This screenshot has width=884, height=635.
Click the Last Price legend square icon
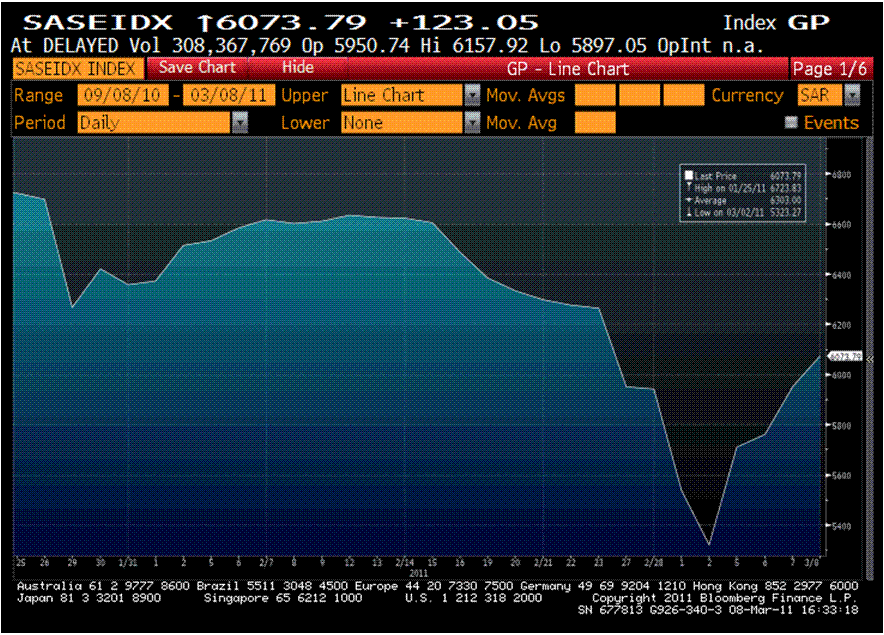click(688, 175)
